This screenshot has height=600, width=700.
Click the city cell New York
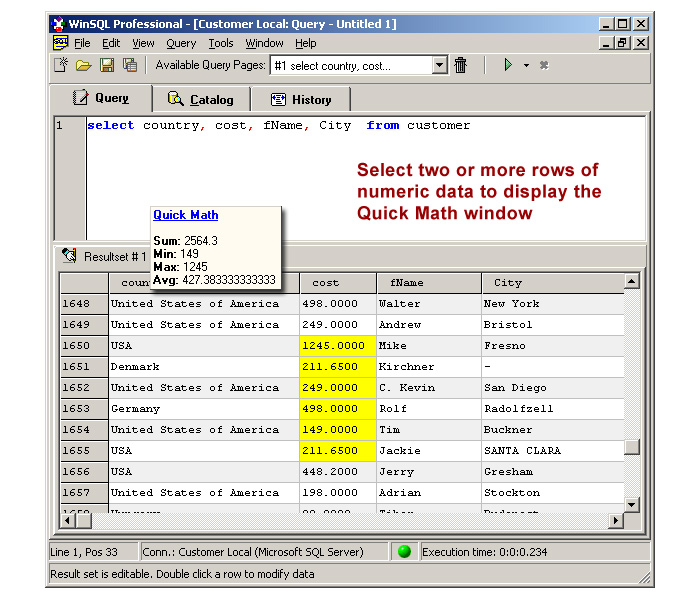tap(553, 304)
